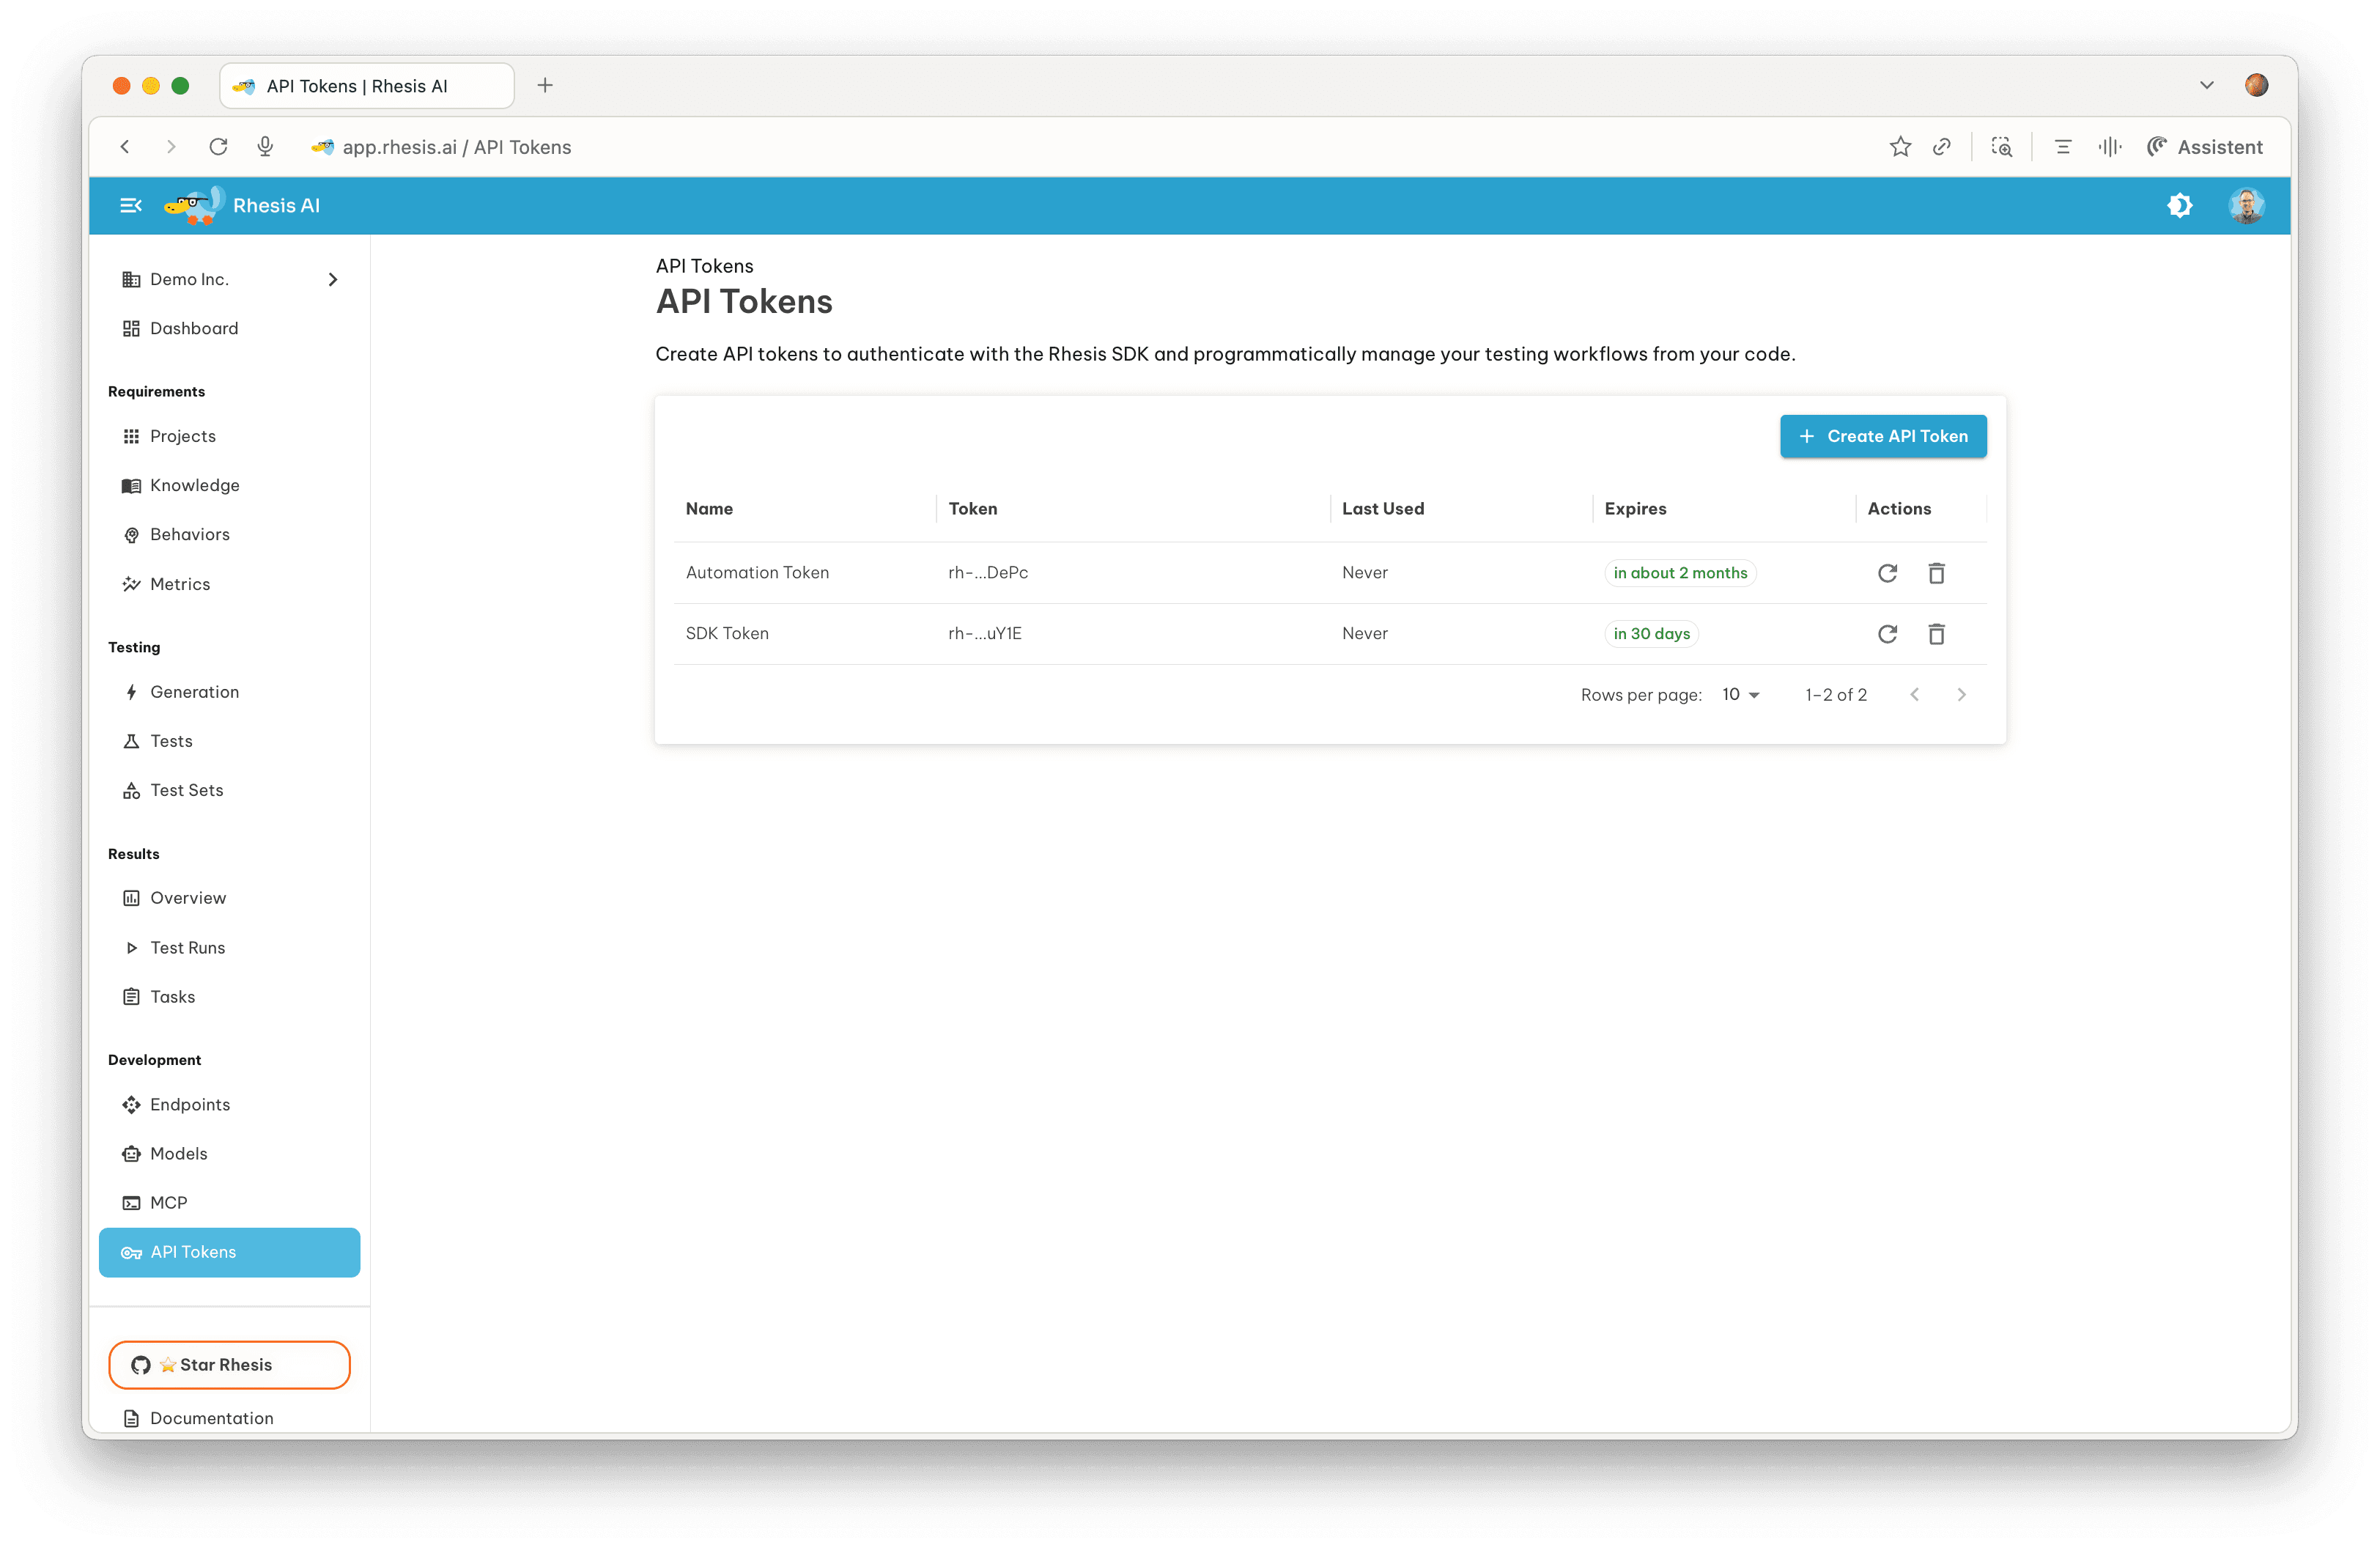The width and height of the screenshot is (2380, 1548).
Task: Star Rhesis on GitHub
Action: 229,1364
